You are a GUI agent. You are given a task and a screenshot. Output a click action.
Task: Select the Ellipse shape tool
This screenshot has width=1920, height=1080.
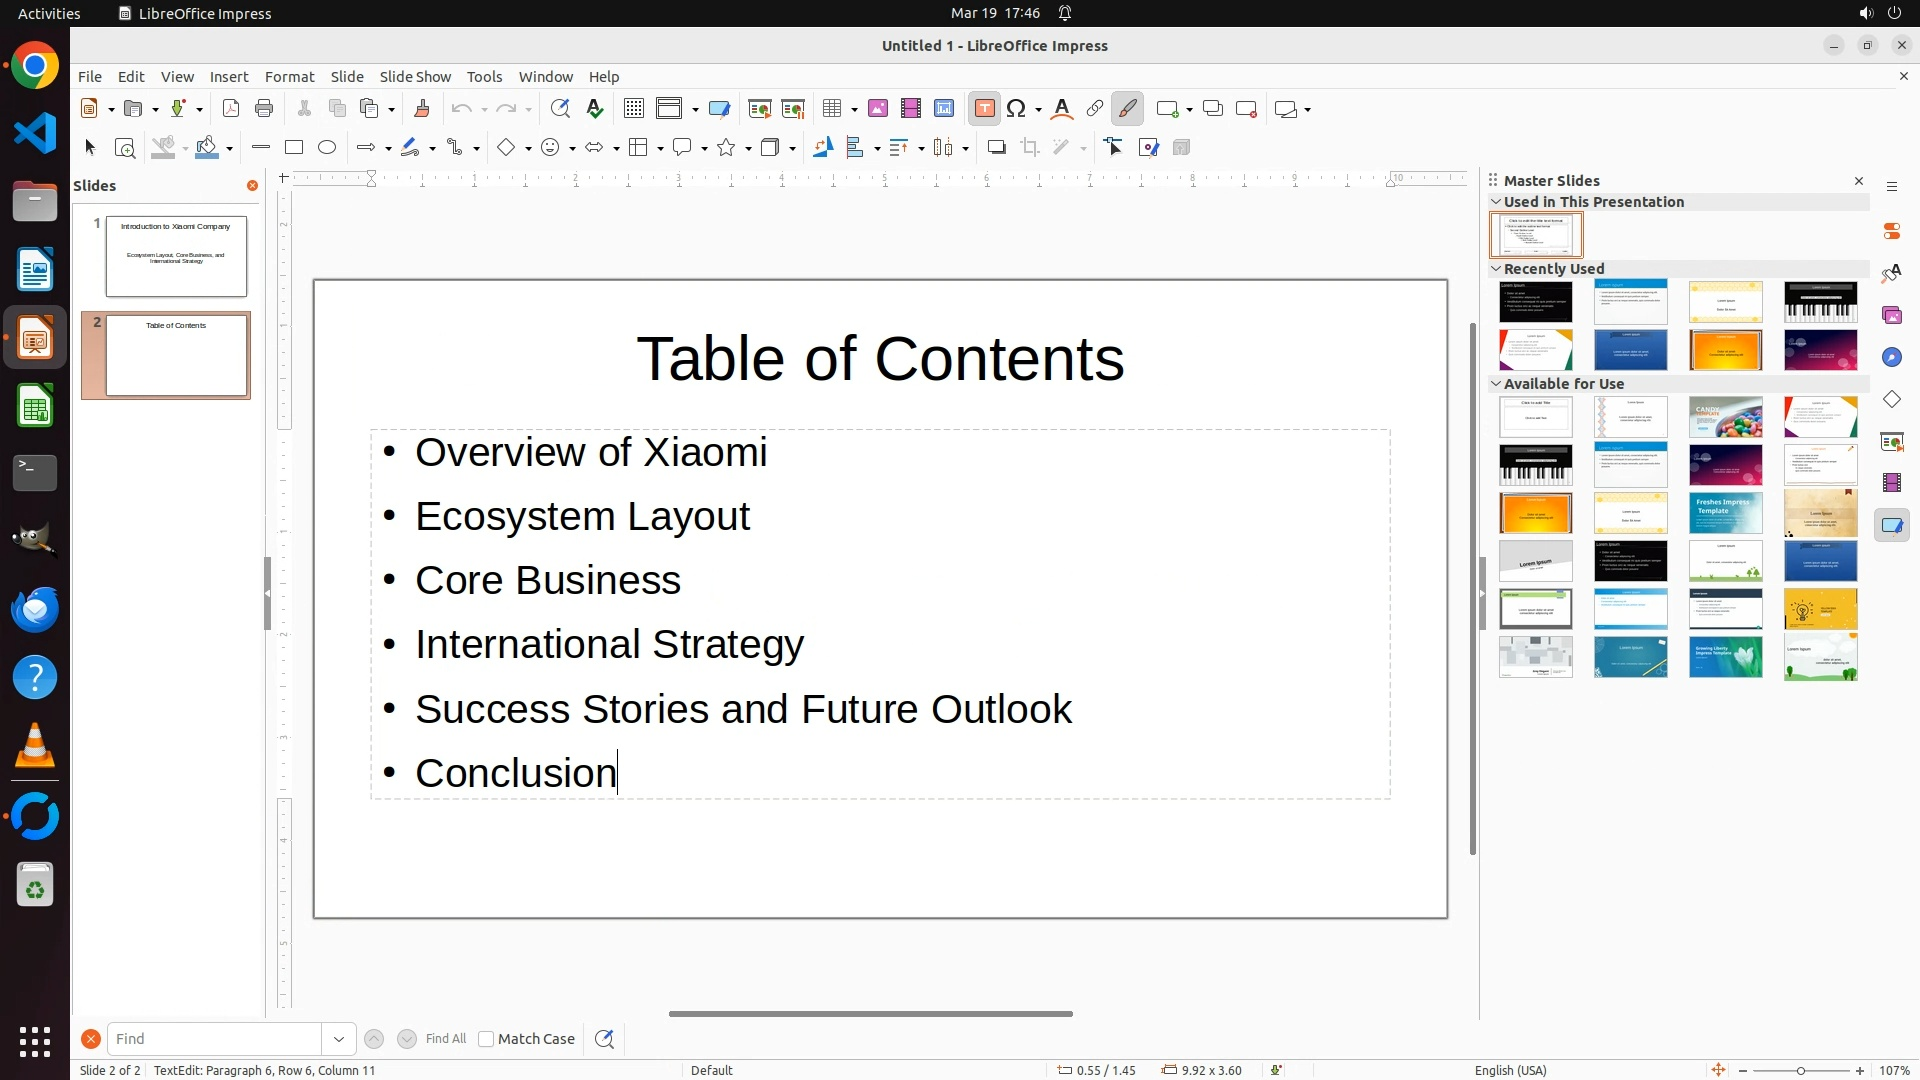[327, 148]
